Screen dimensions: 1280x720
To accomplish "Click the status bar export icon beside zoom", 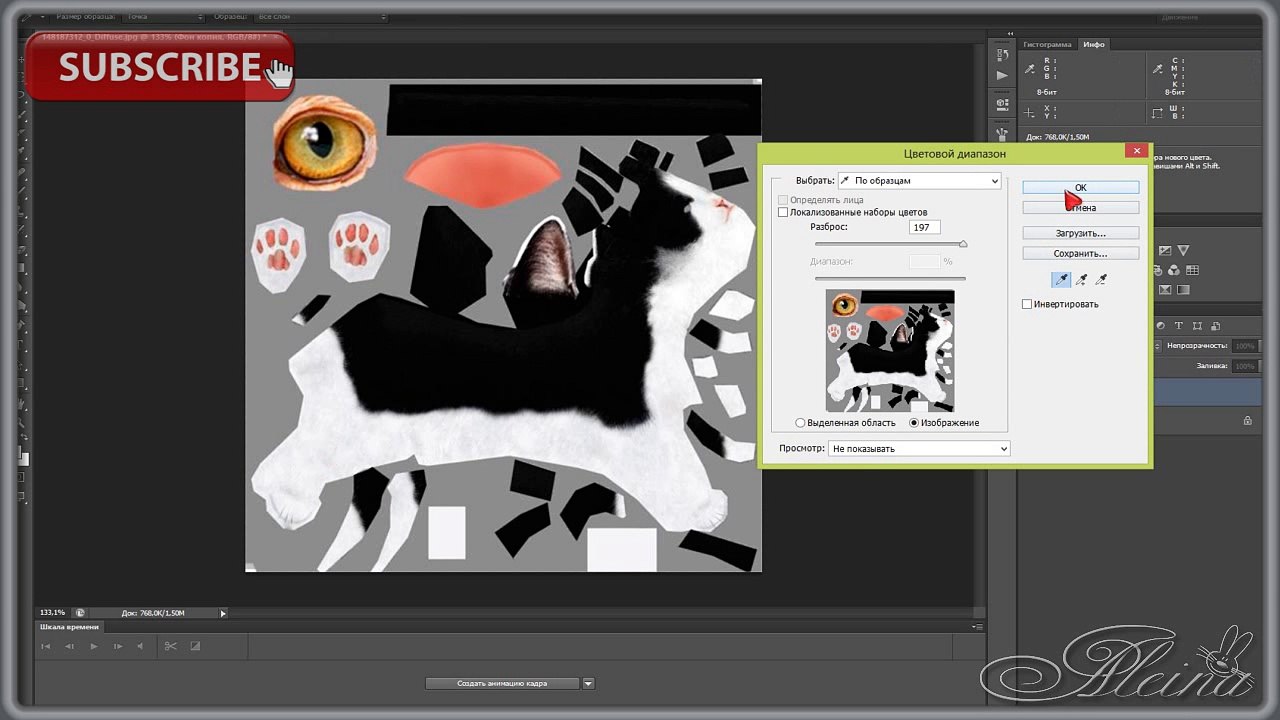I will [x=80, y=613].
